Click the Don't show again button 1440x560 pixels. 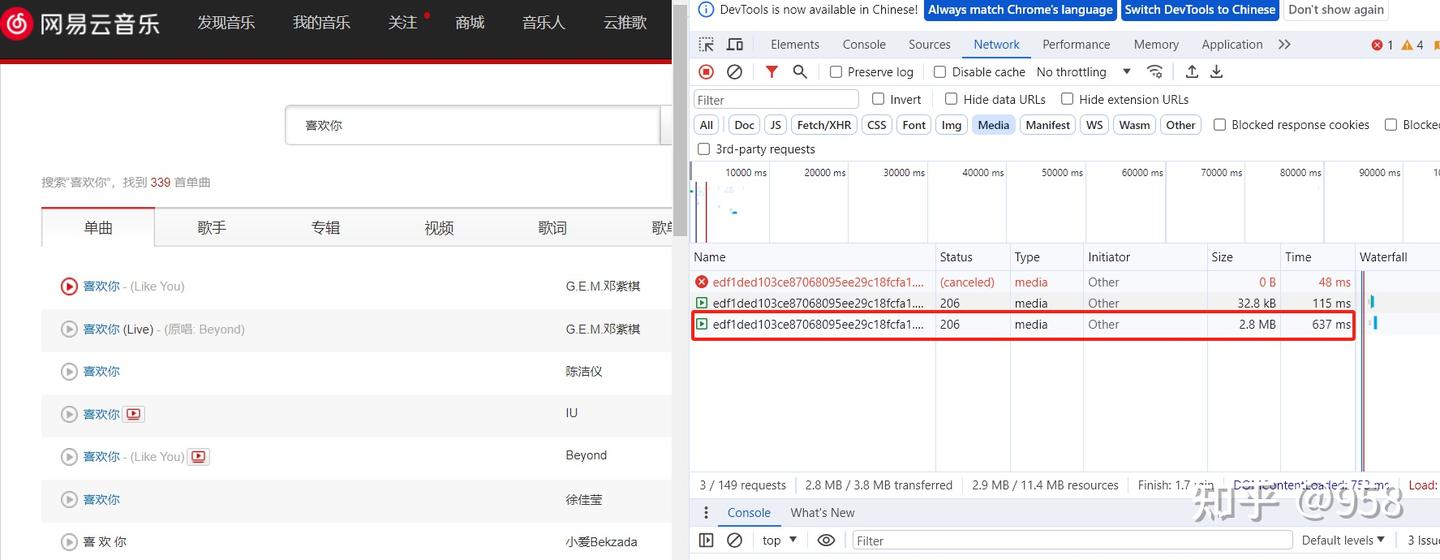[1336, 10]
